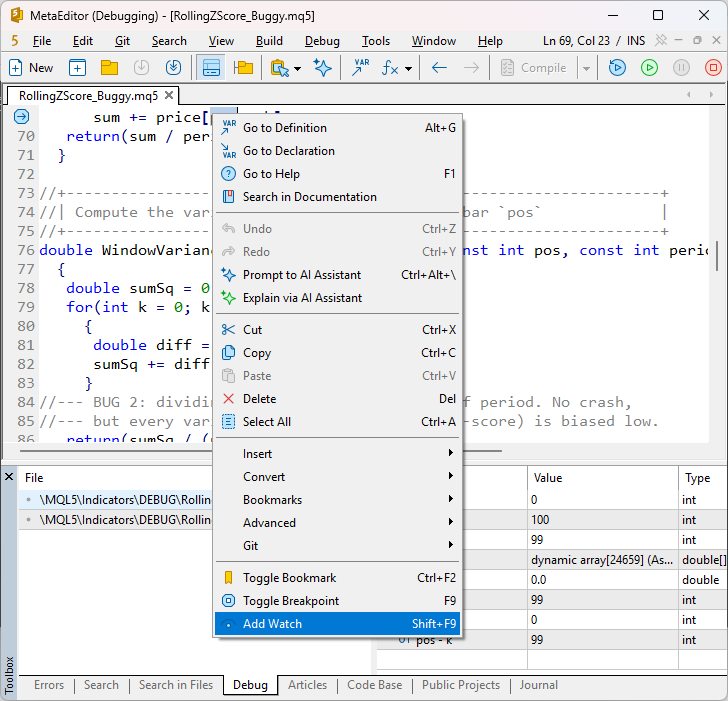This screenshot has height=701, width=728.
Task: Click the Pause debugging icon
Action: (681, 68)
